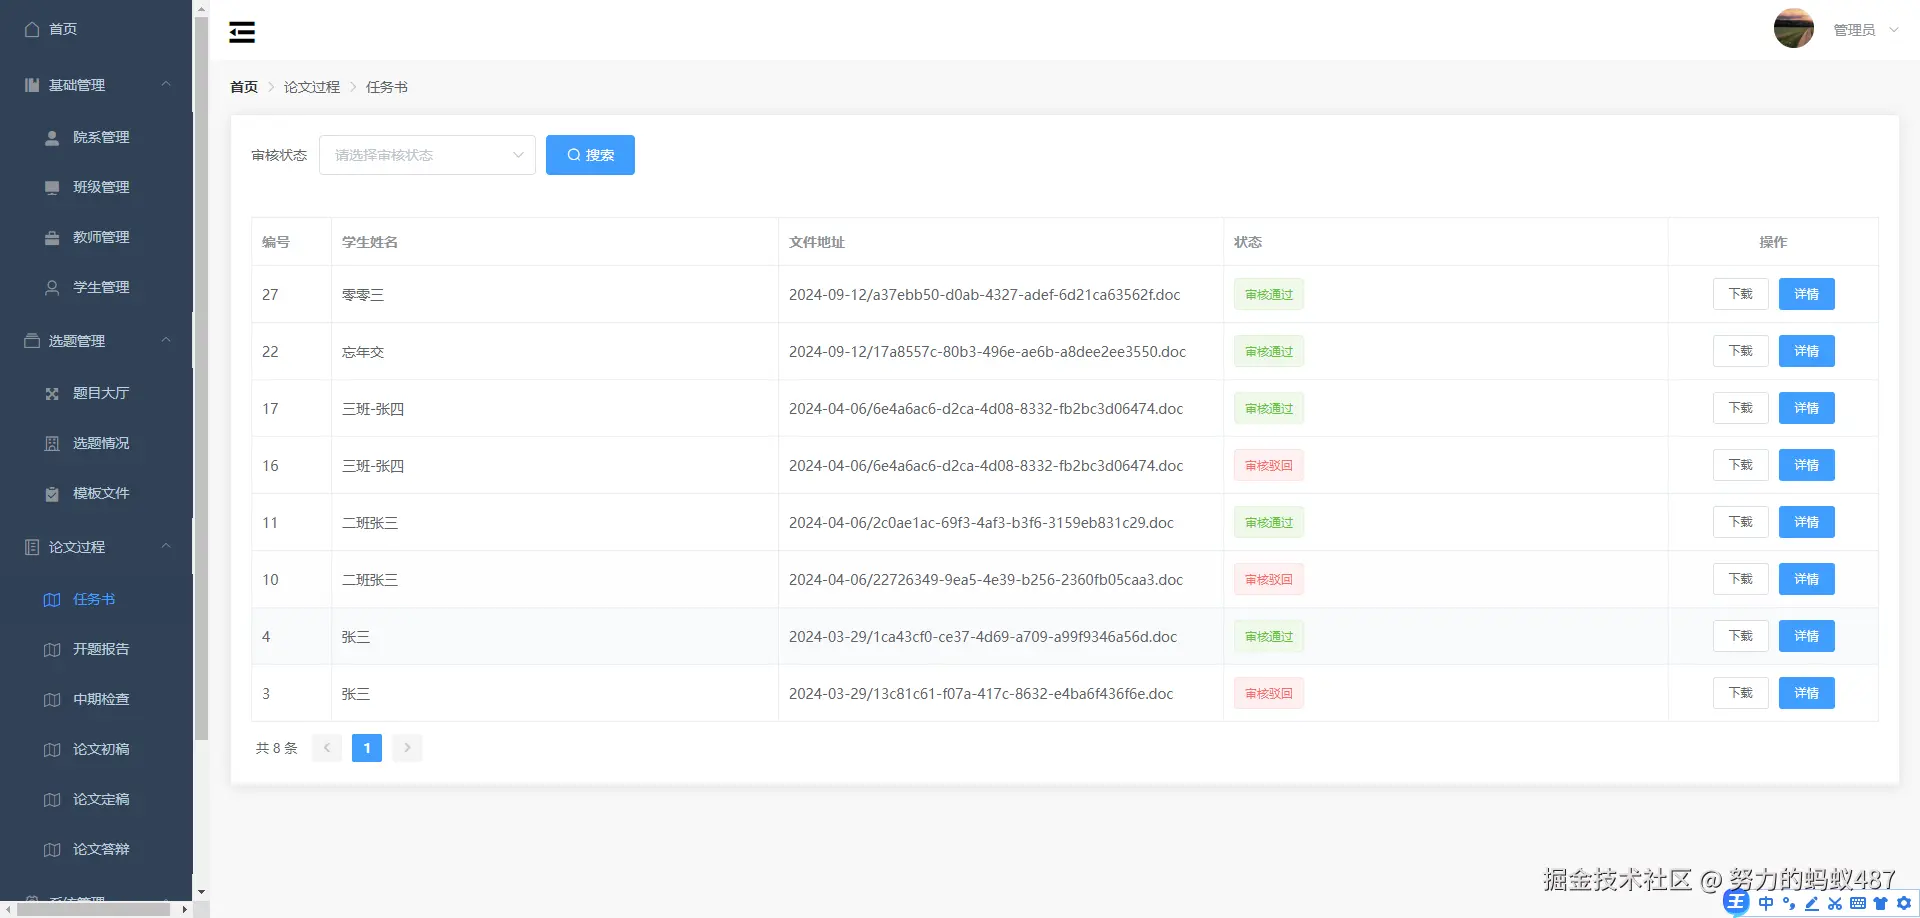Screen dimensions: 1920x918
Task: Click the 教师管理 briefcase icon
Action: [52, 237]
